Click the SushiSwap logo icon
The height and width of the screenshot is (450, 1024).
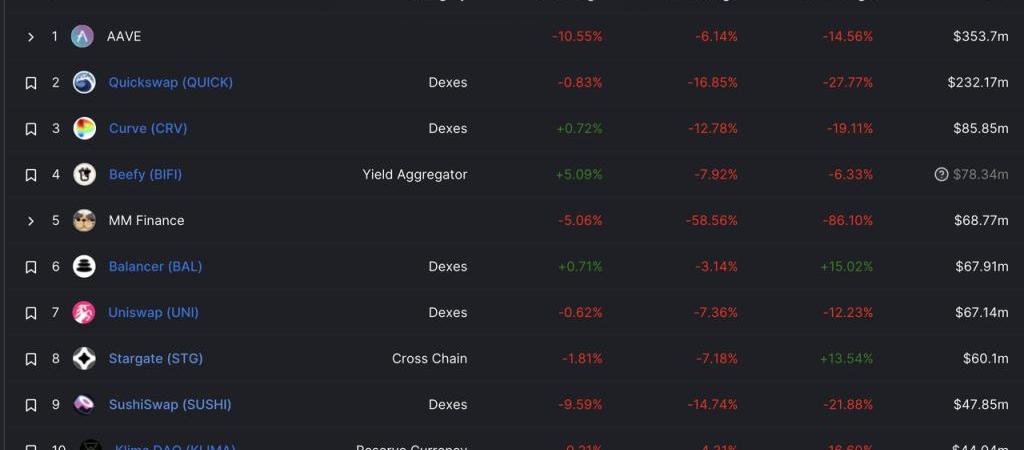pos(84,405)
